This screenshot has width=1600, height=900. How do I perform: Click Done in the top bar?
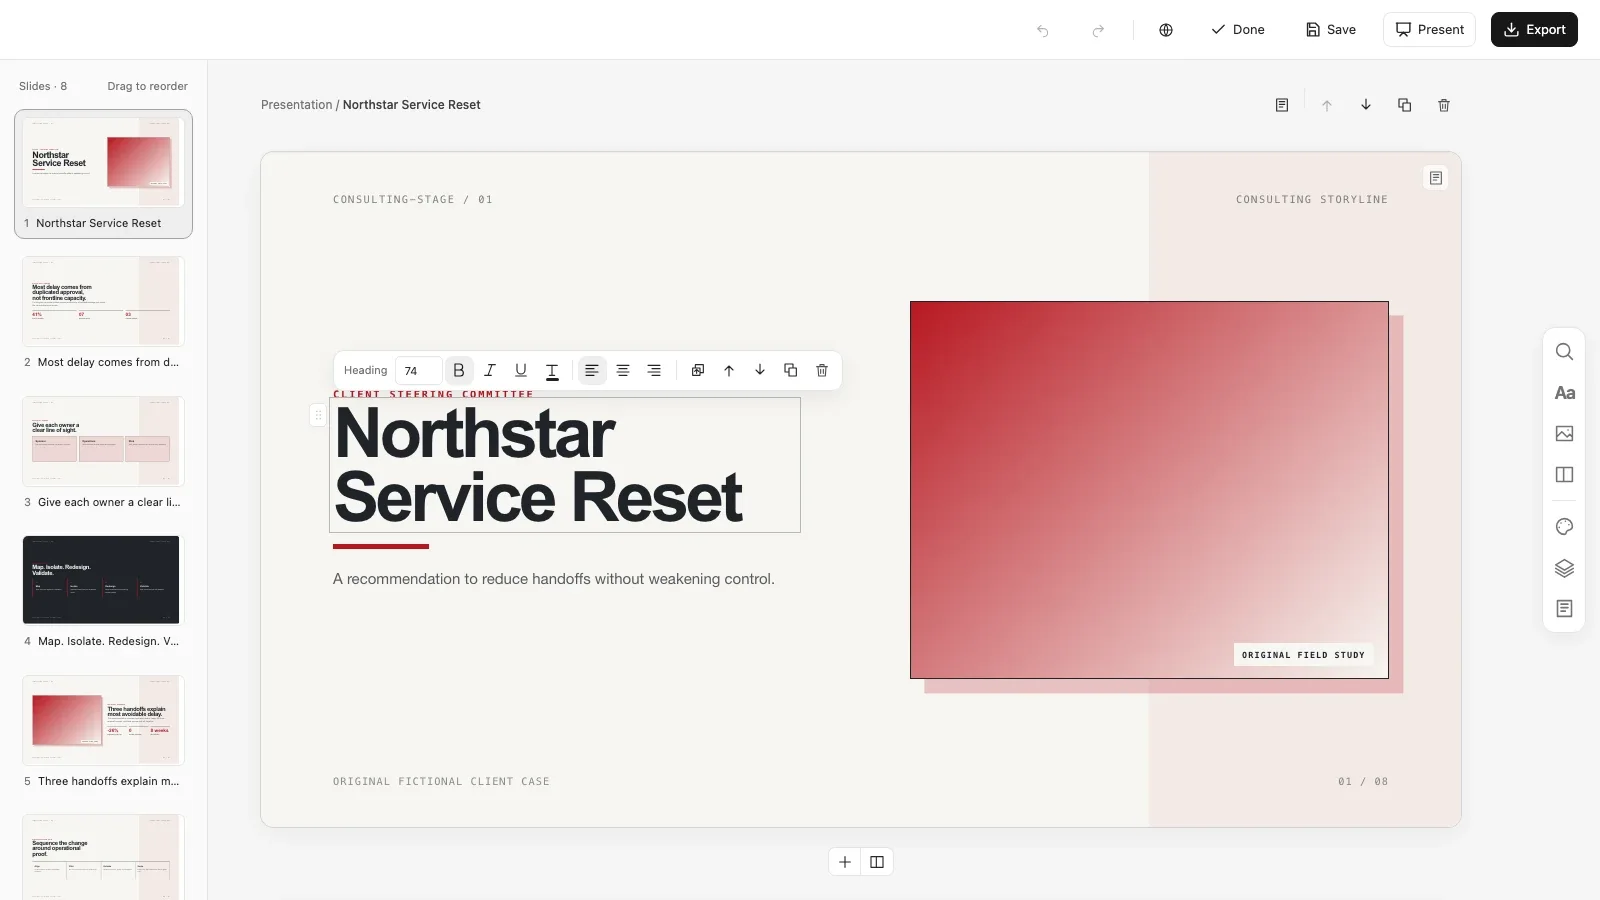pyautogui.click(x=1238, y=30)
